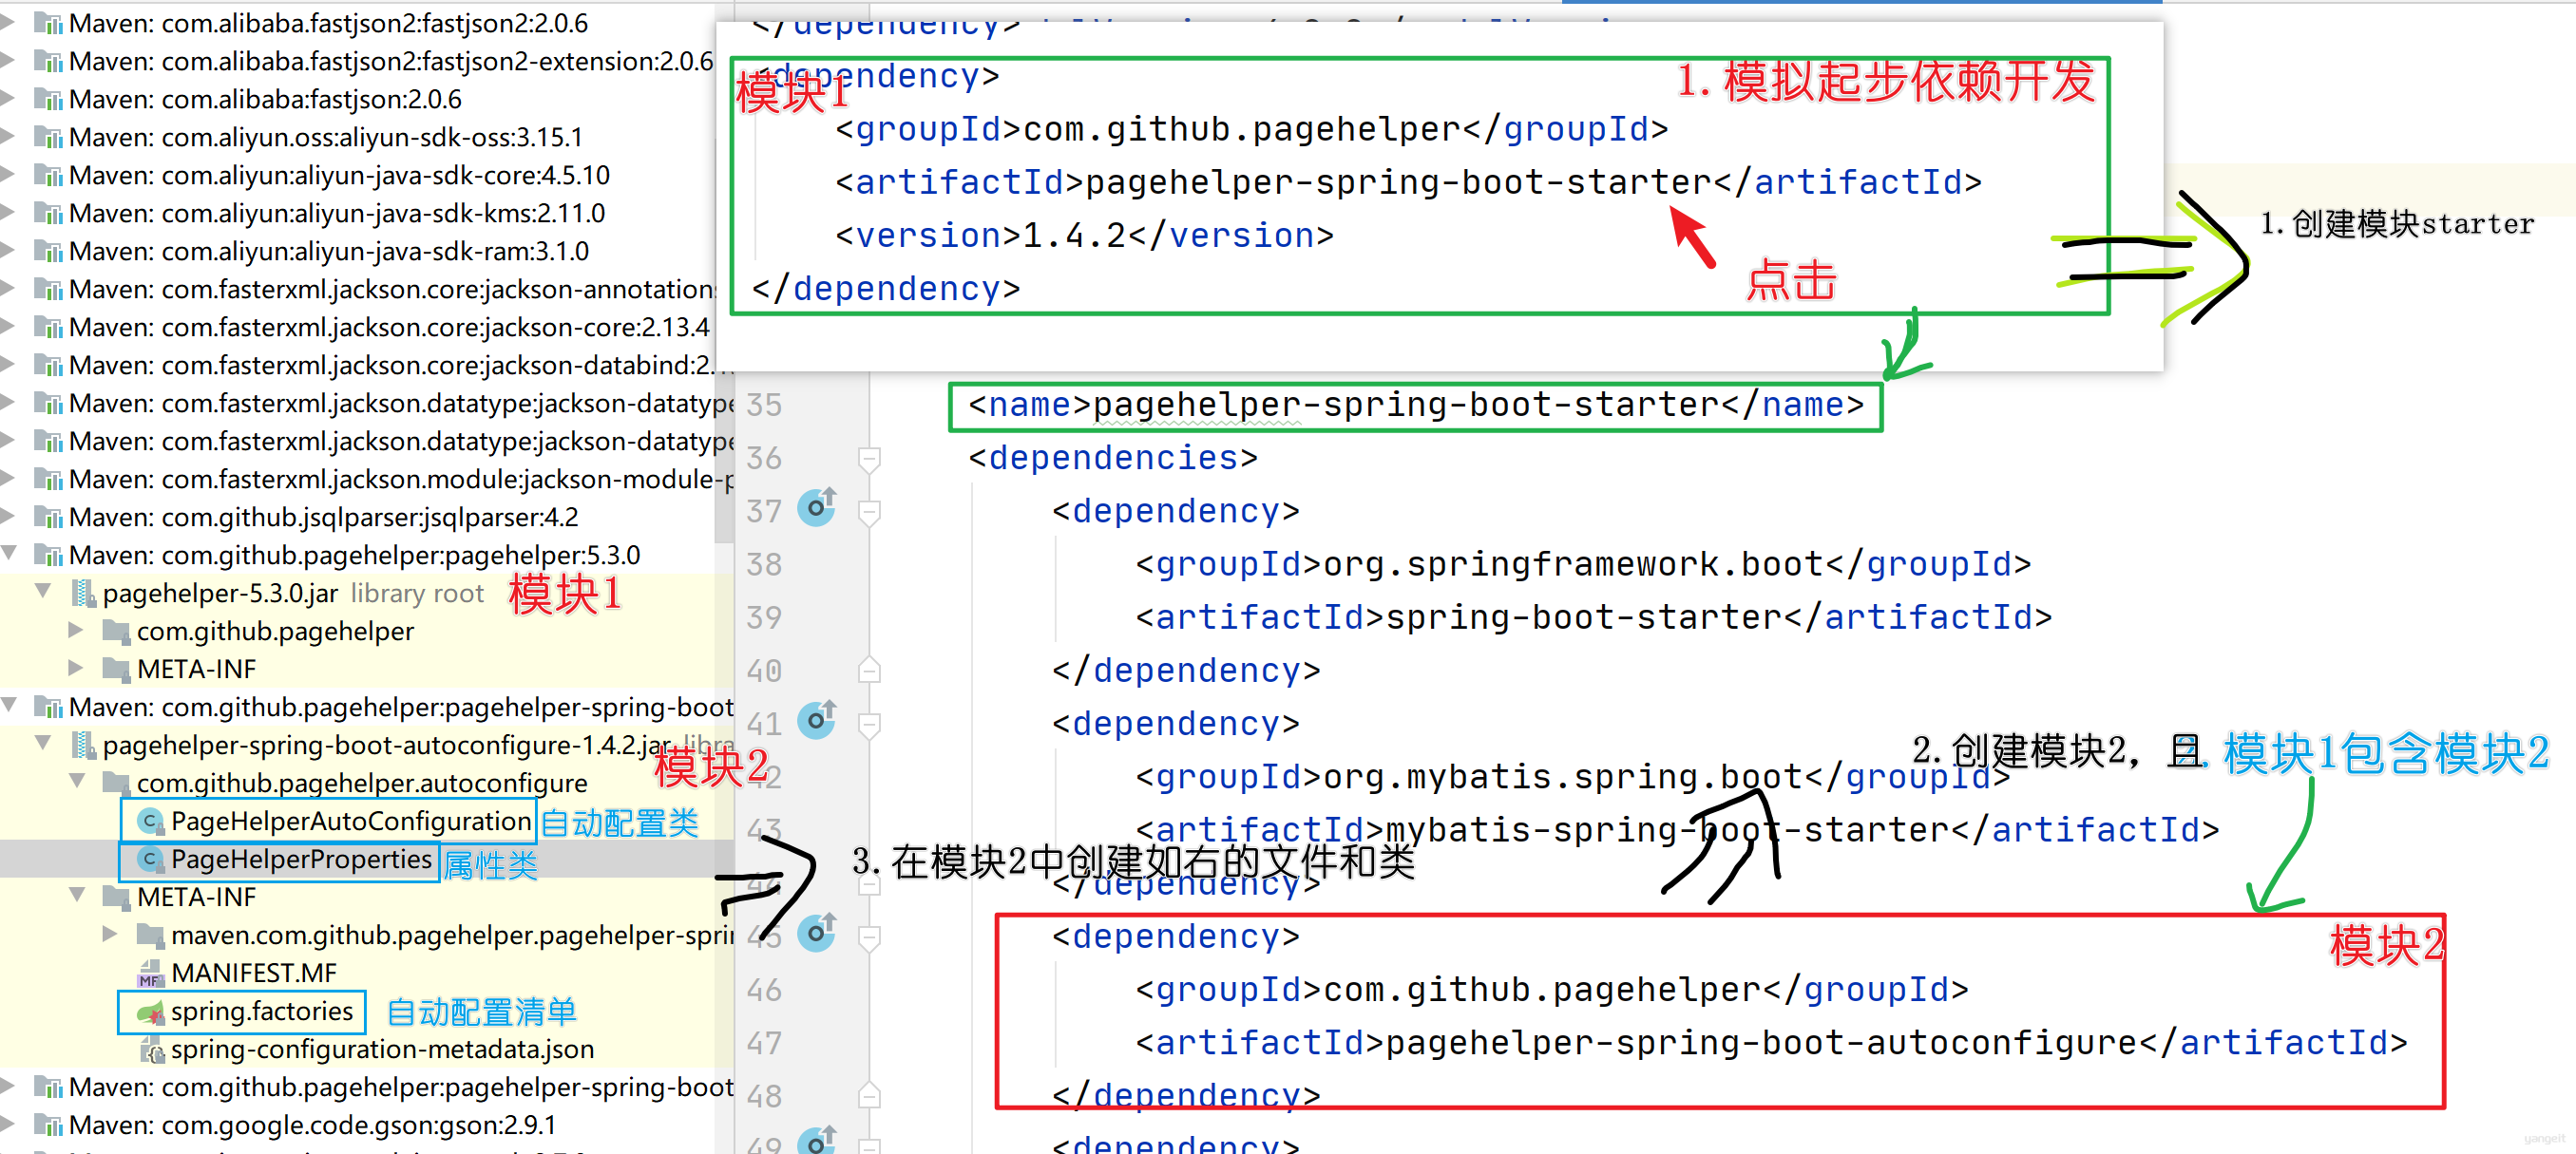This screenshot has height=1154, width=2576.
Task: Click line number 46 in the gutter
Action: 764,990
